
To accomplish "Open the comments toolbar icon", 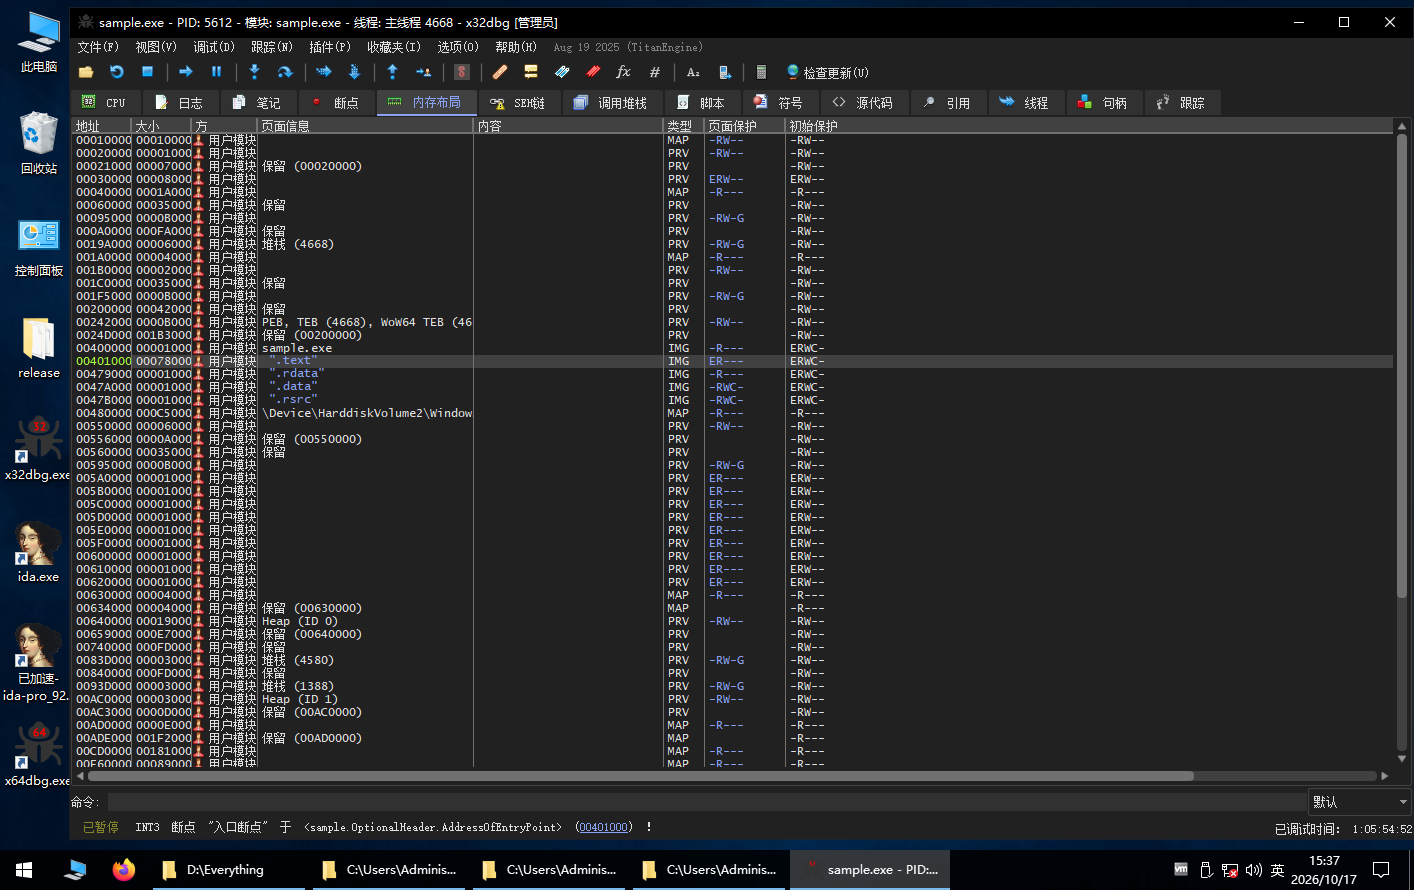I will (531, 72).
